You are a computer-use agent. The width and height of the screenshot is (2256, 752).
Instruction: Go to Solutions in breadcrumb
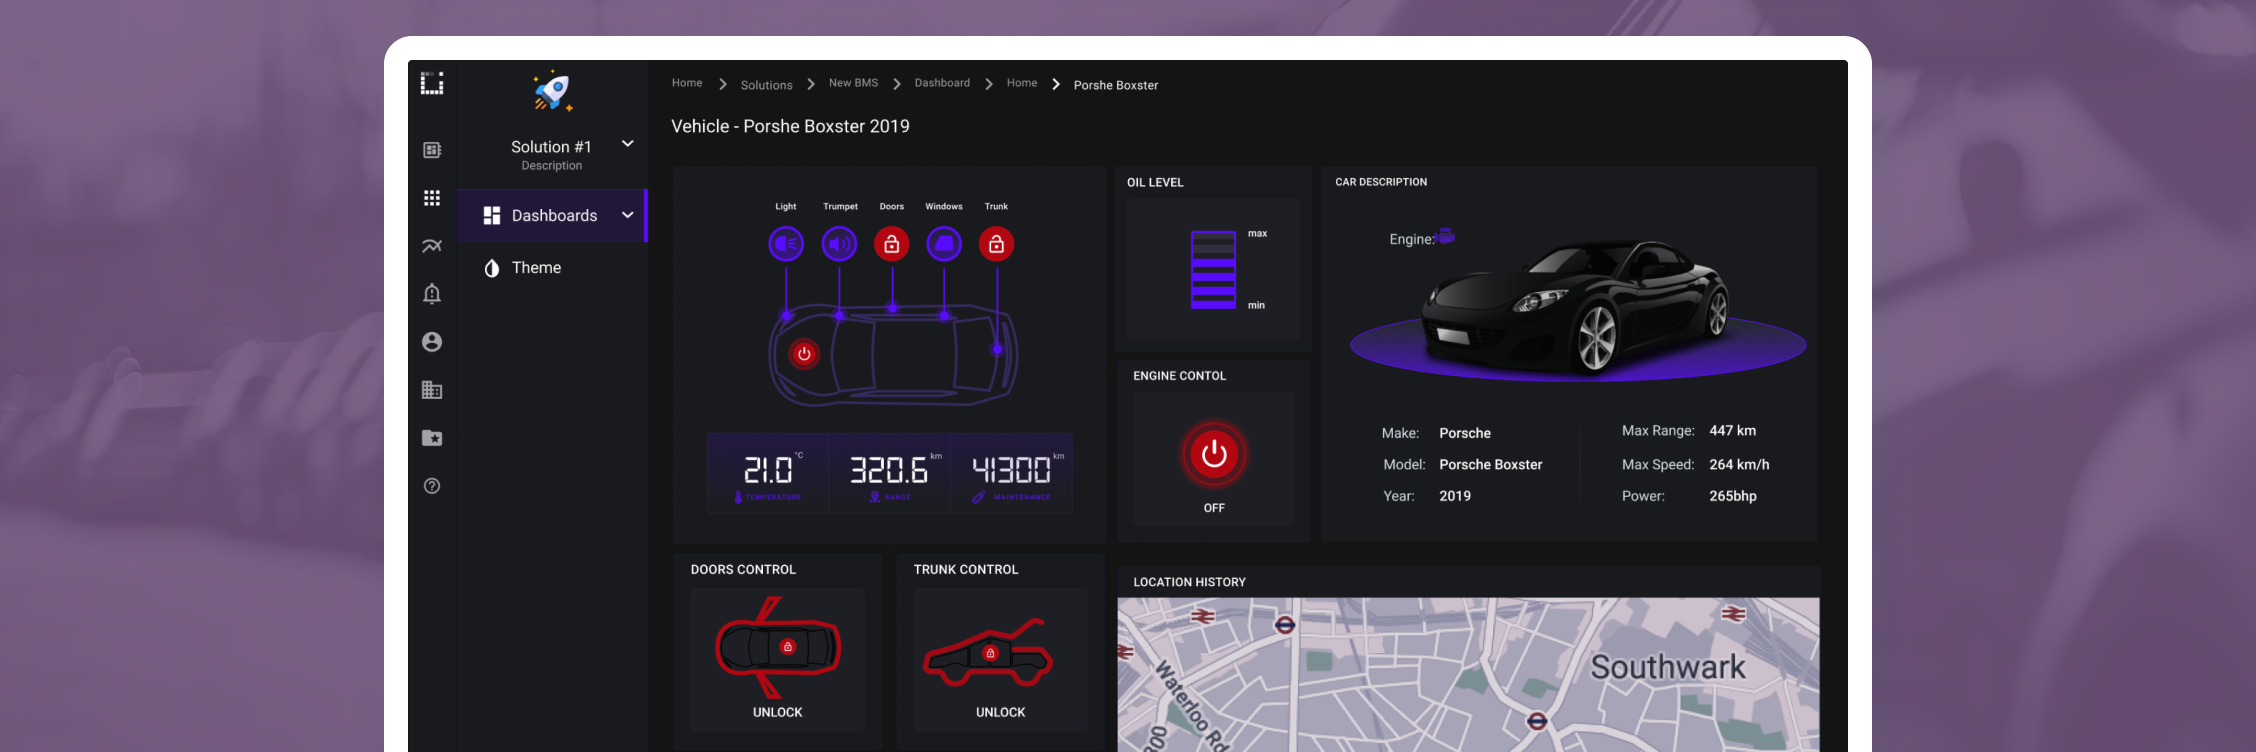coord(766,85)
